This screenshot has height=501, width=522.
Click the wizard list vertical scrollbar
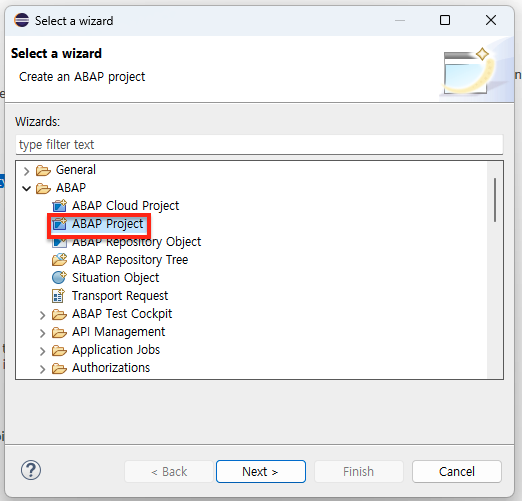pos(495,200)
